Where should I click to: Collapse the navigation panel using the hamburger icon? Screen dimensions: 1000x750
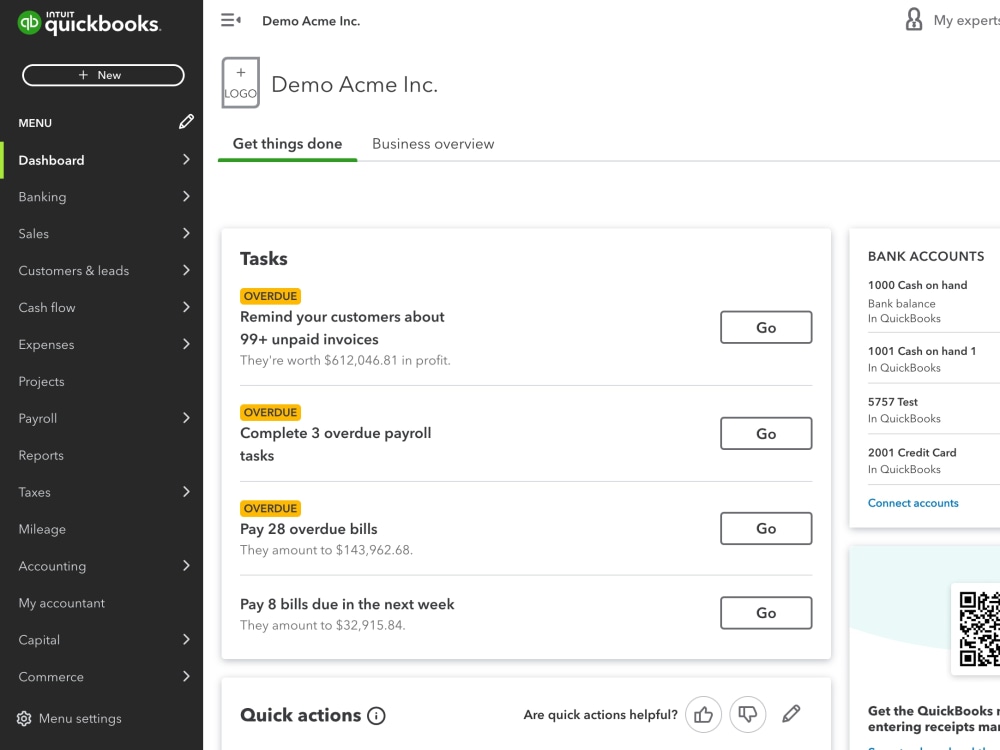click(x=231, y=20)
